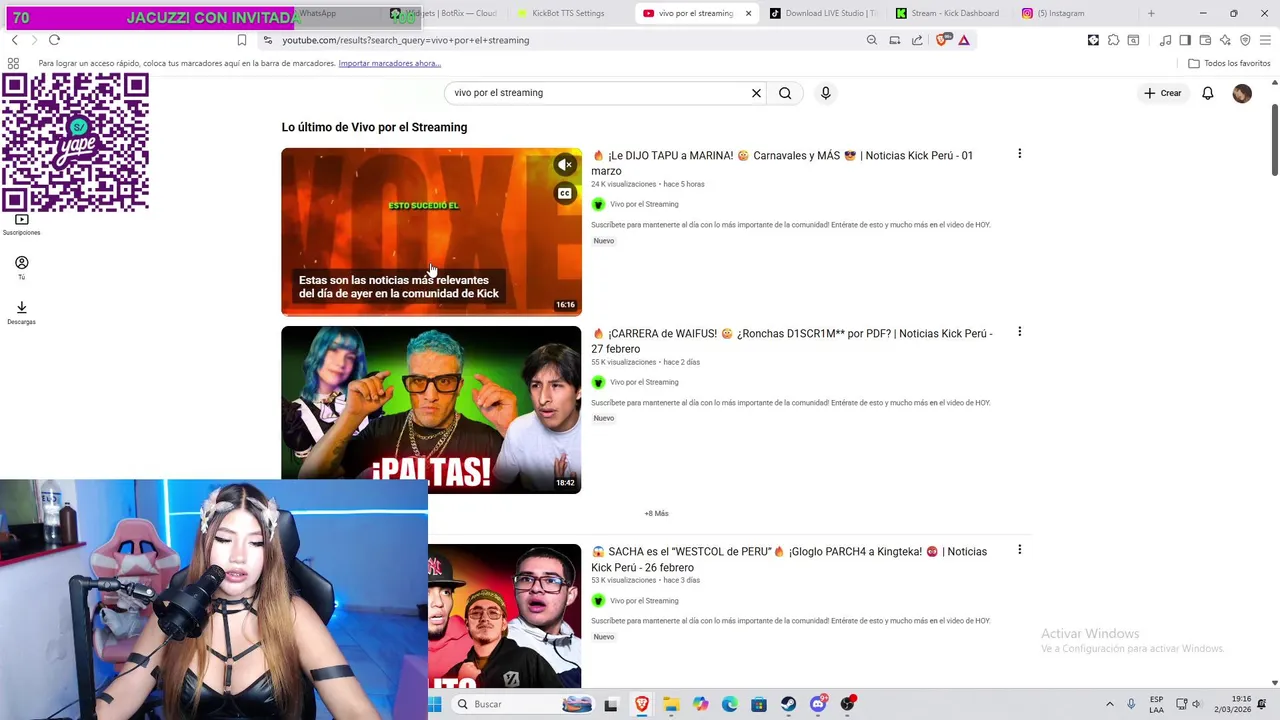Open '¡Le DIJO TAPU a MARINA!' video title
Screen dimensions: 1280x720
pyautogui.click(x=782, y=163)
